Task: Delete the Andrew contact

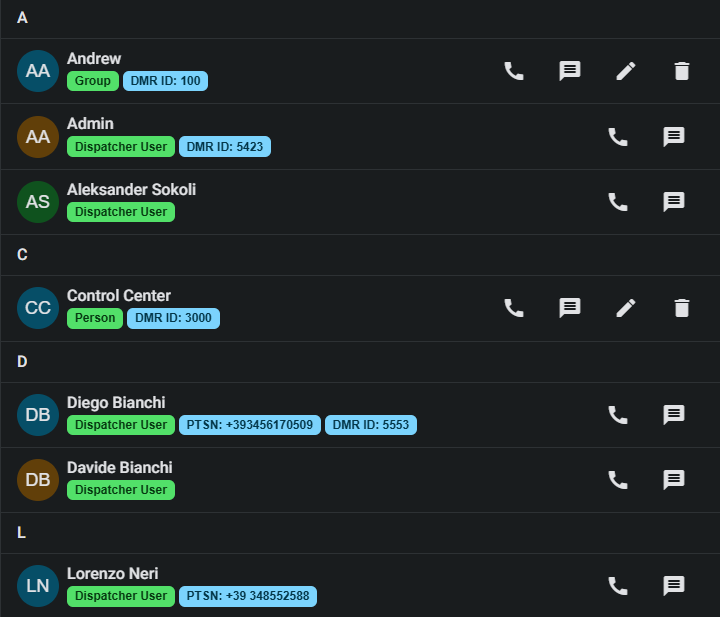Action: 682,71
